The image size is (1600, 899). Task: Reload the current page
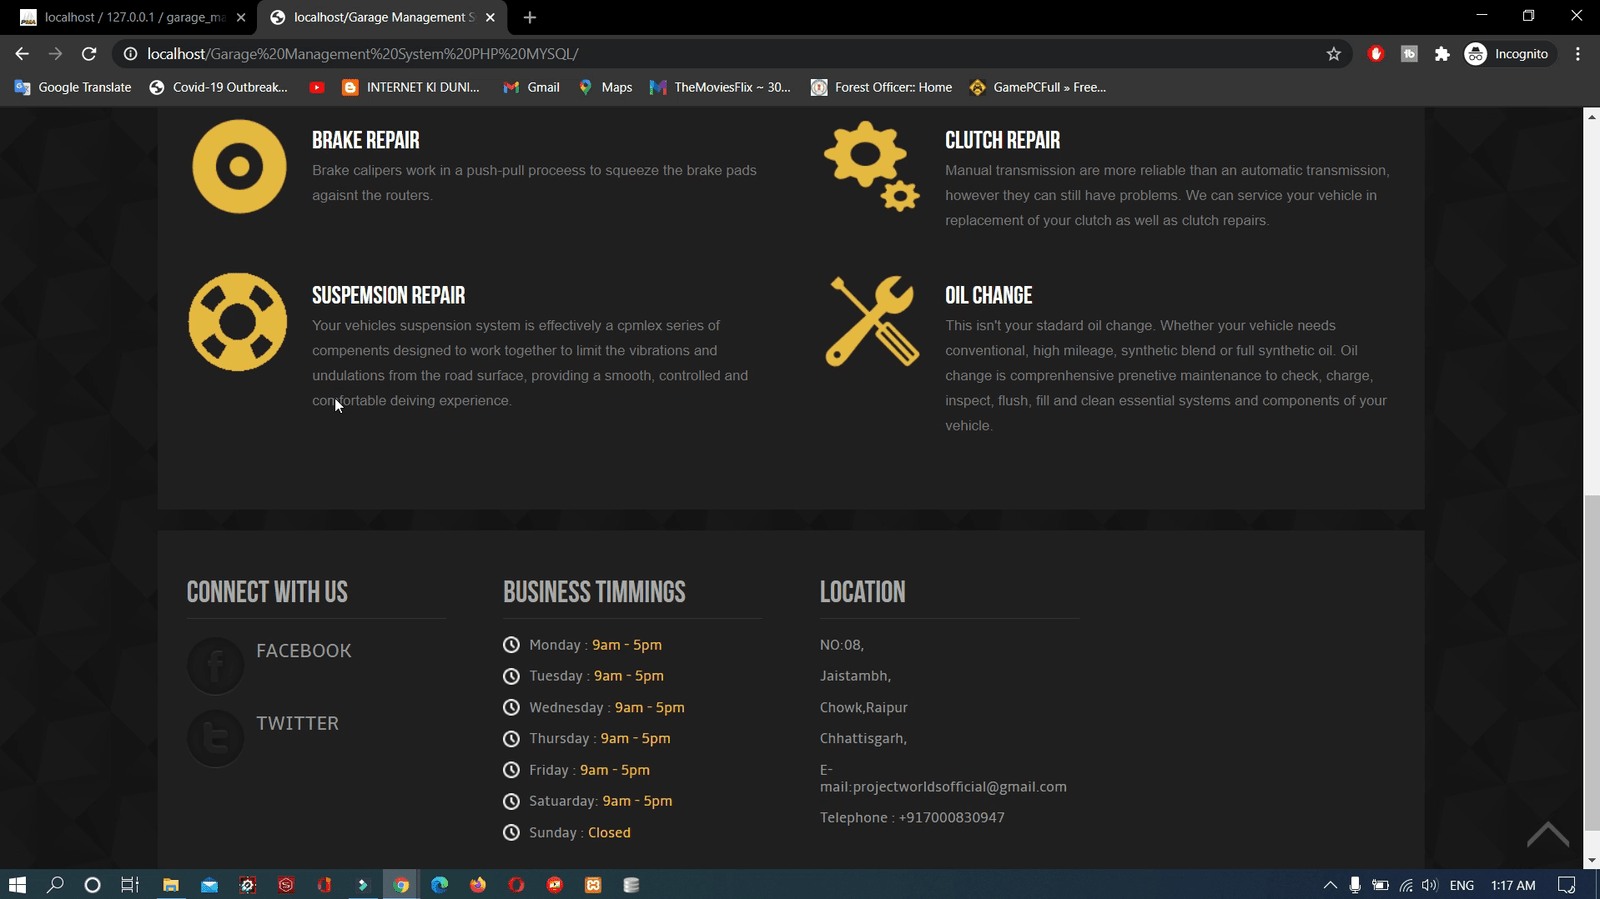89,54
